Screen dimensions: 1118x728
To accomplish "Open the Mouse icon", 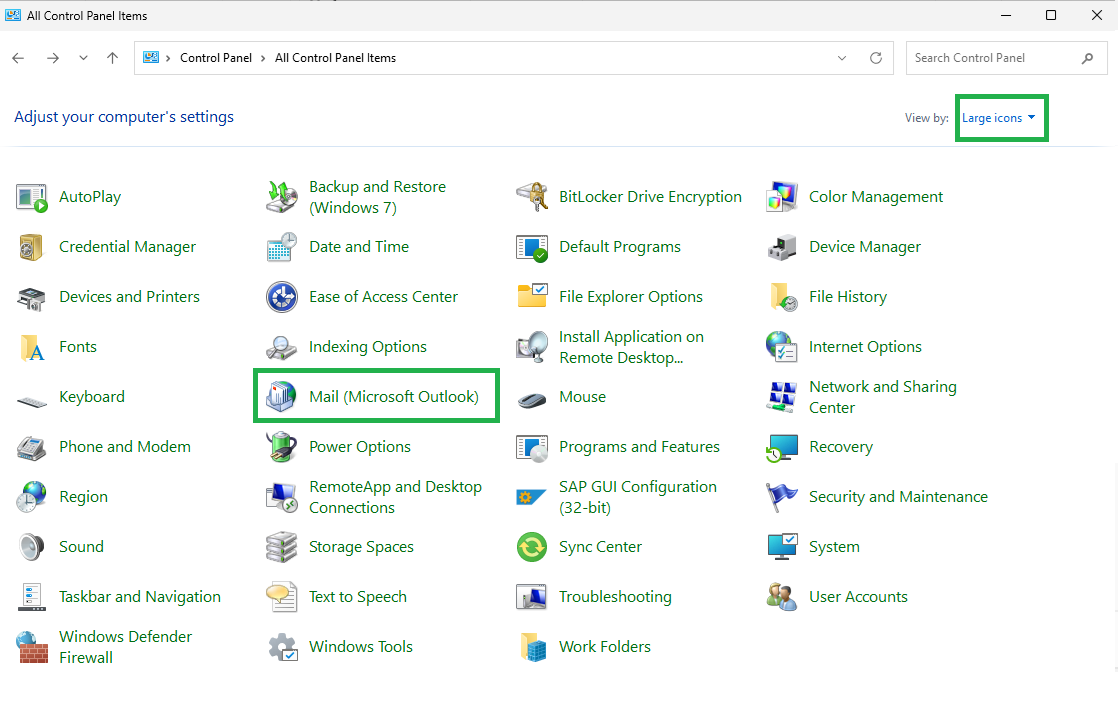I will 532,399.
